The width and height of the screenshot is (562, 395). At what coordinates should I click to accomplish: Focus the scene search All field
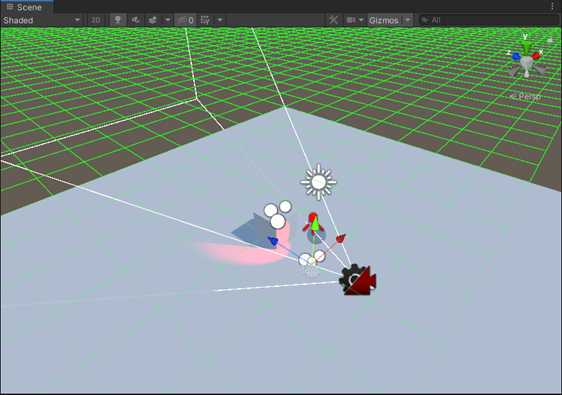(489, 20)
